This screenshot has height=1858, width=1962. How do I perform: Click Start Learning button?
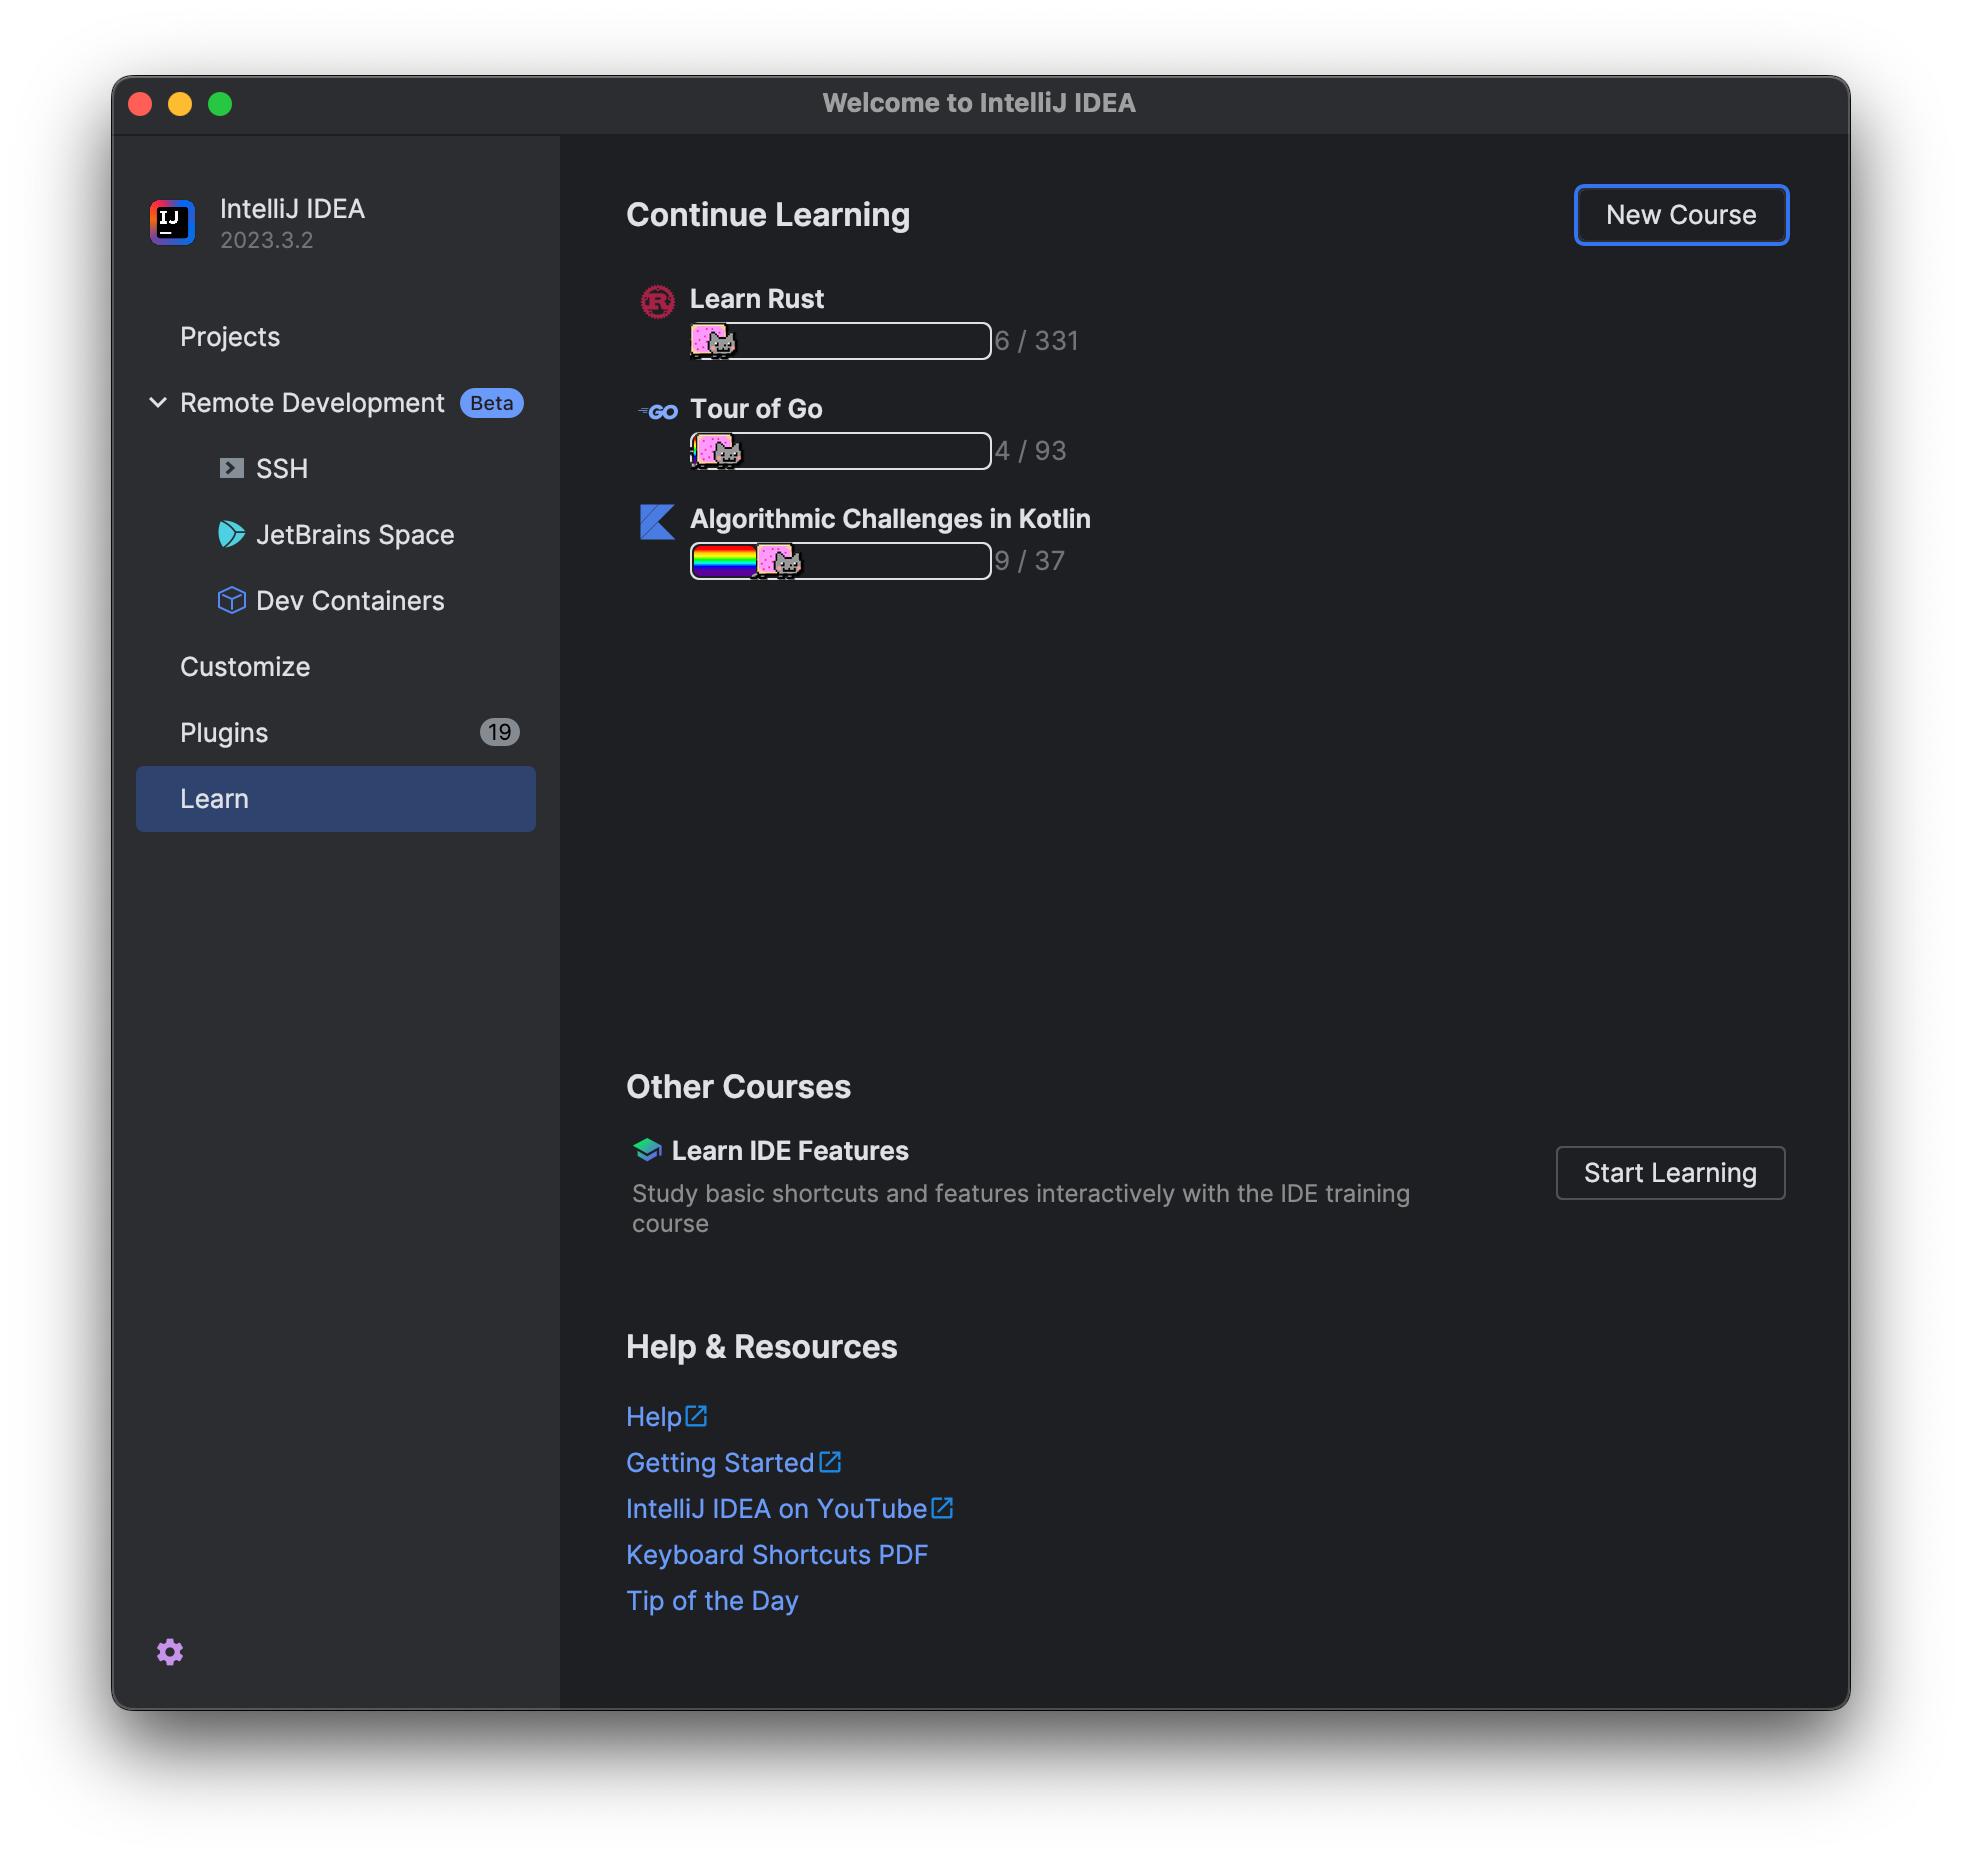click(x=1669, y=1173)
